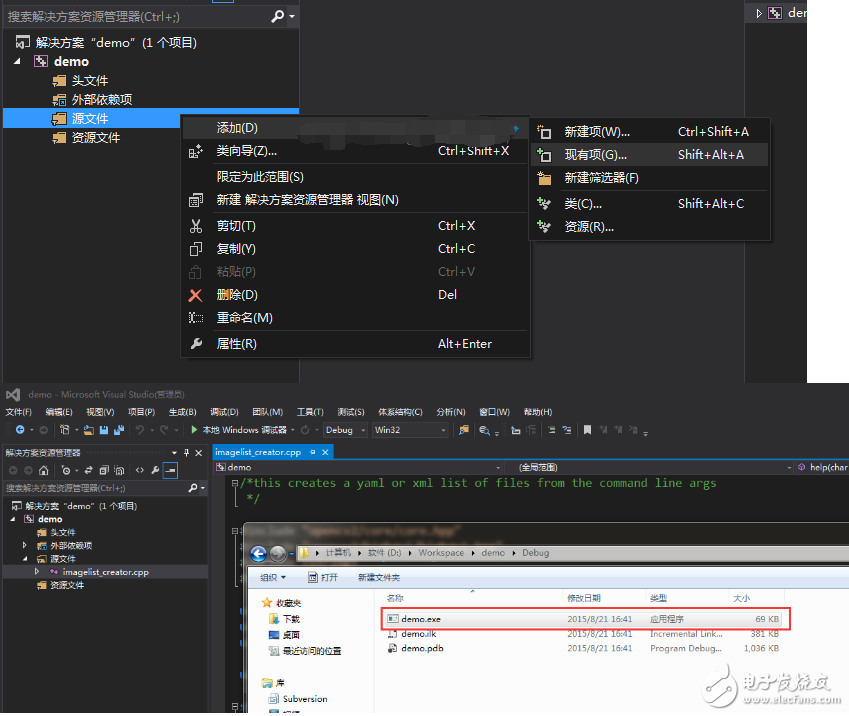Click 新建文件夹 button in file explorer
Screen dimensions: 849x716
[378, 577]
